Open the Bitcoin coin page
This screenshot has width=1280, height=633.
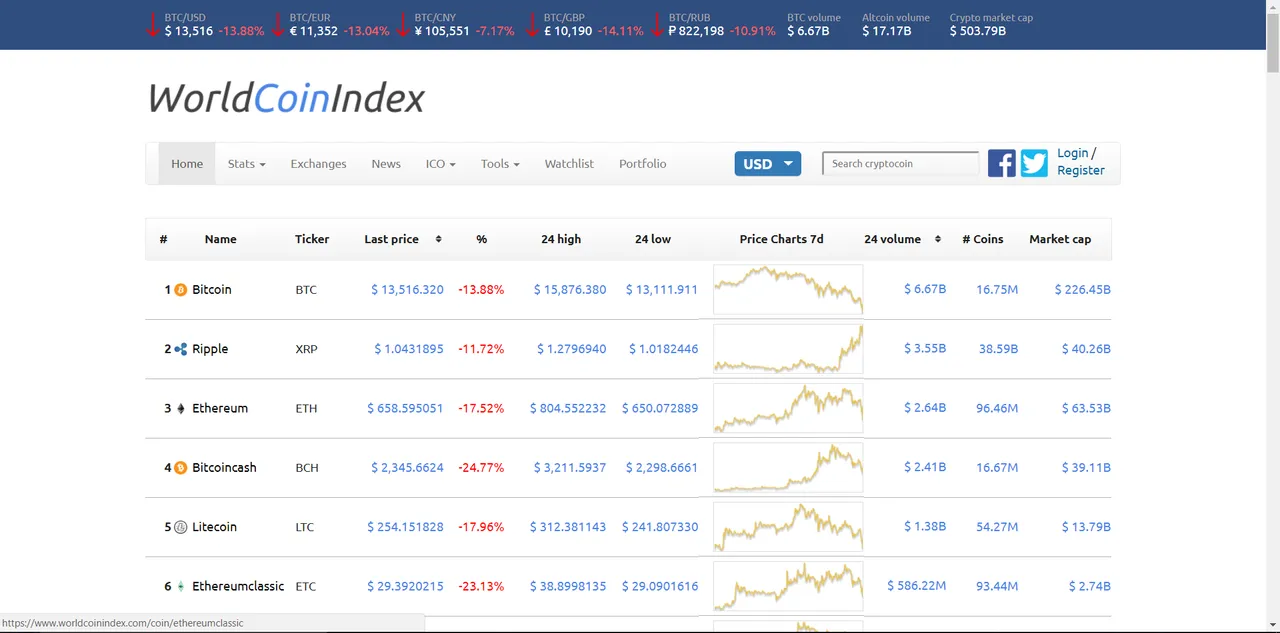(211, 290)
